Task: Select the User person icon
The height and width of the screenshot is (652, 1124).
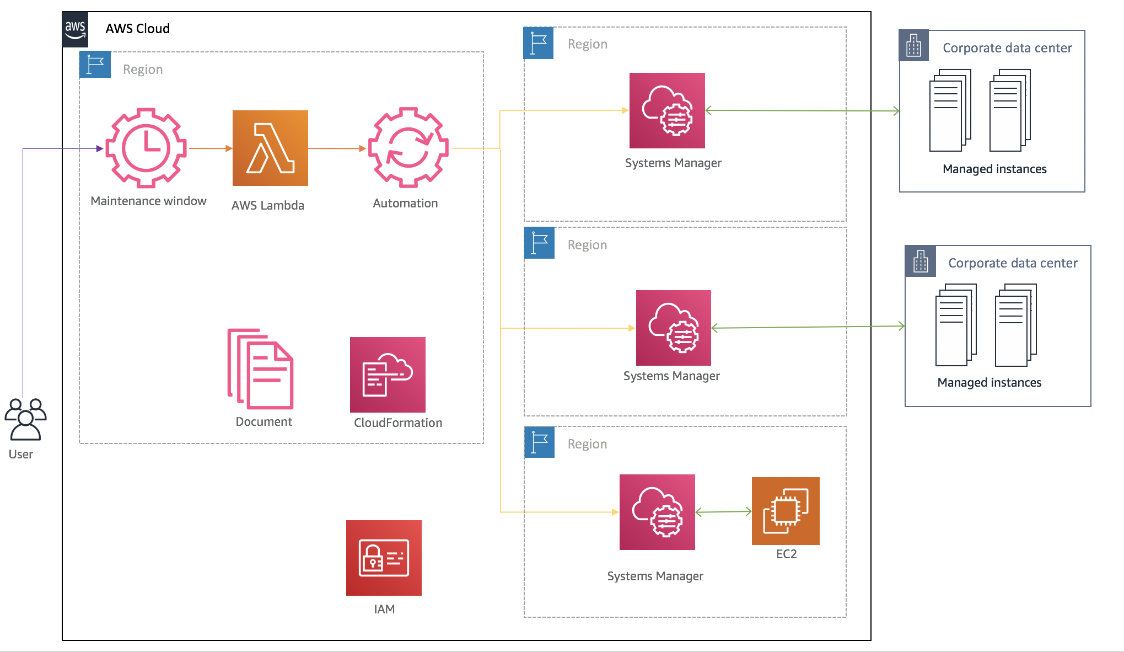Action: coord(26,420)
